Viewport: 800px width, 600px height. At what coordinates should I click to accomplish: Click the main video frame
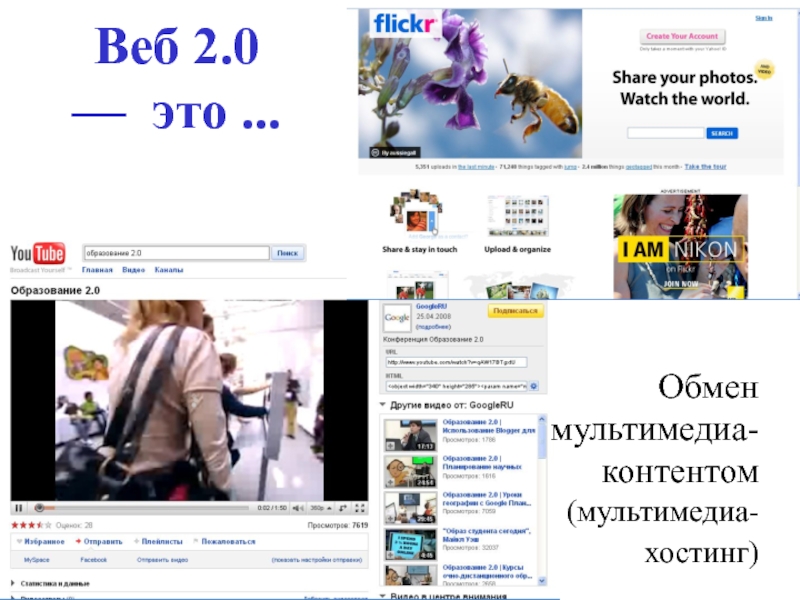tap(189, 400)
